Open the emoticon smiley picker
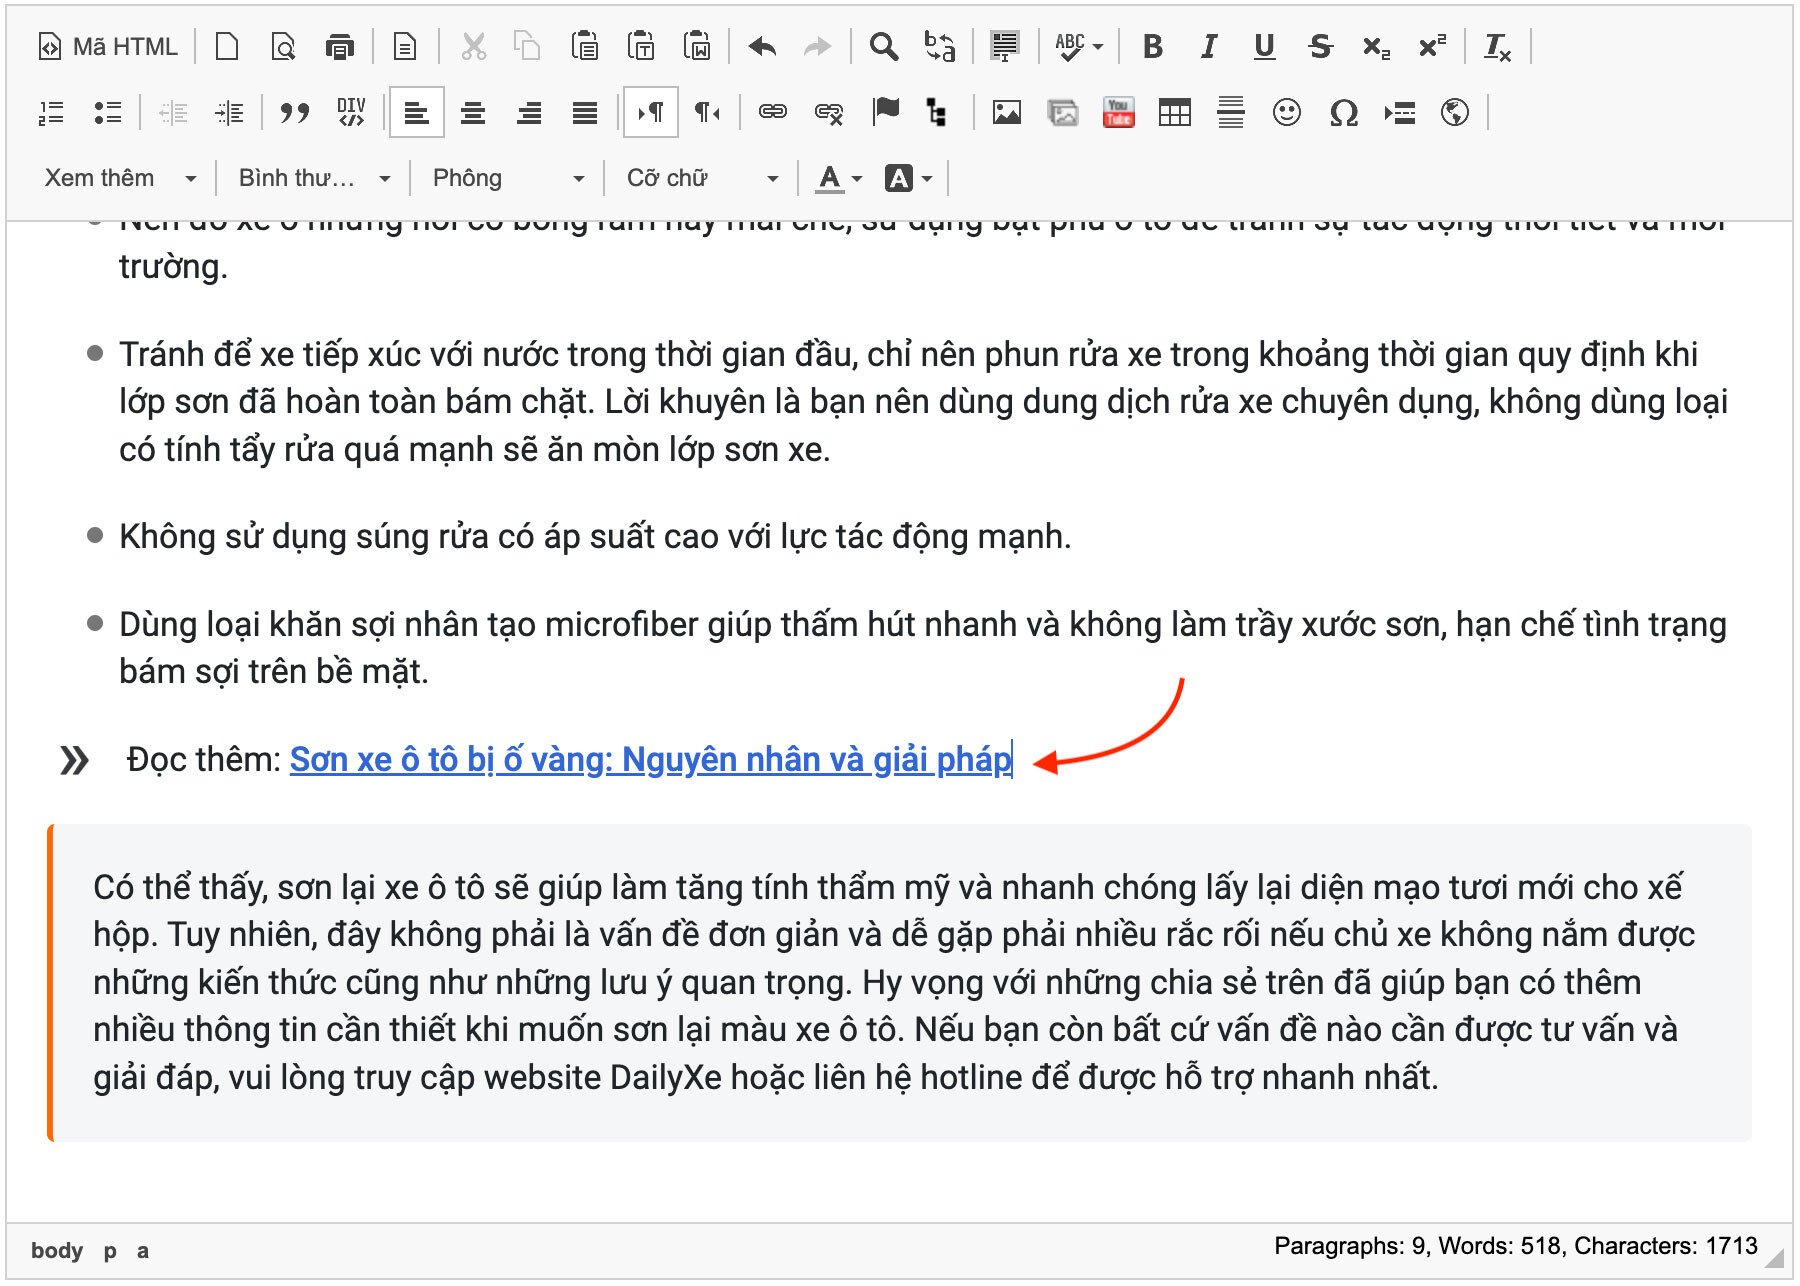1800x1286 pixels. coord(1286,113)
